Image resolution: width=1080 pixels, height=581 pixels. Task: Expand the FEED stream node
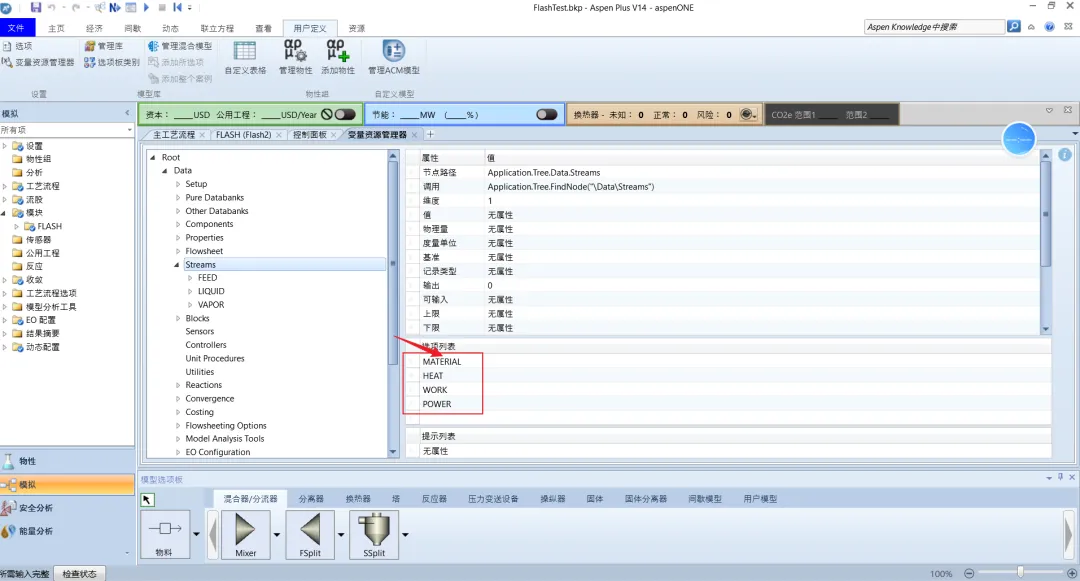[190, 278]
